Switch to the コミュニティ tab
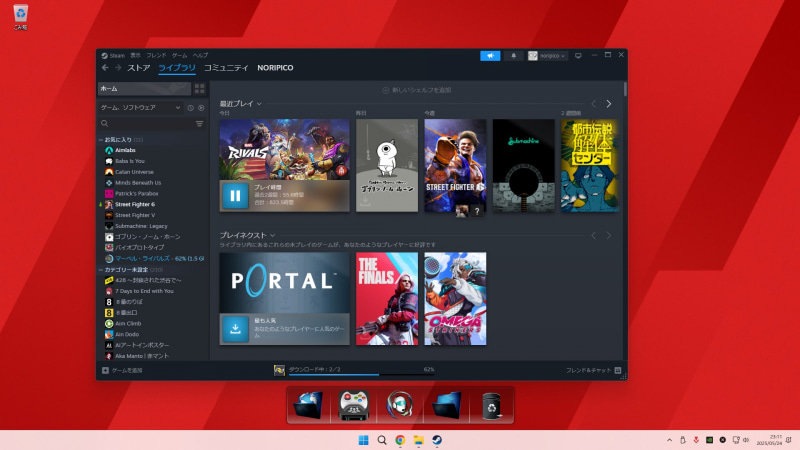Screen dimensions: 800x450 [226, 68]
